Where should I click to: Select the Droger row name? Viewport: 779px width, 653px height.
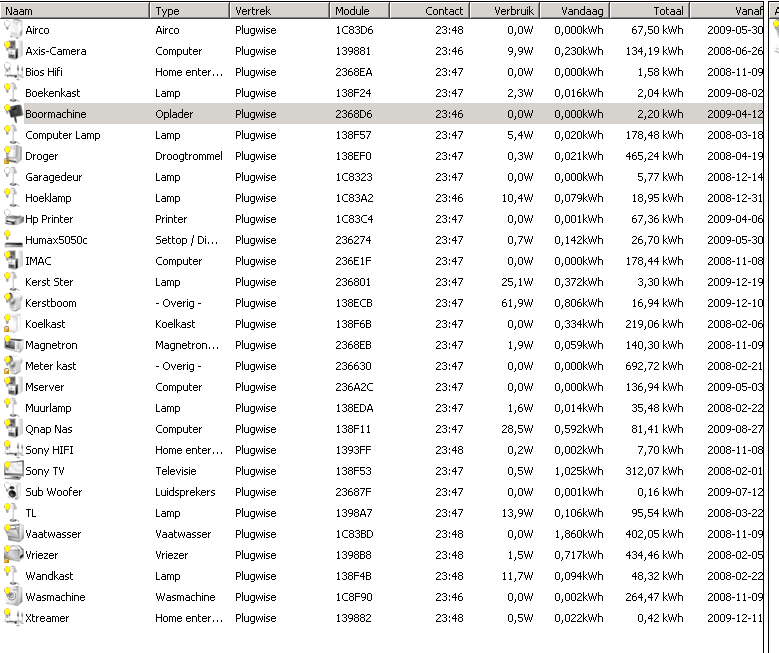click(x=41, y=156)
